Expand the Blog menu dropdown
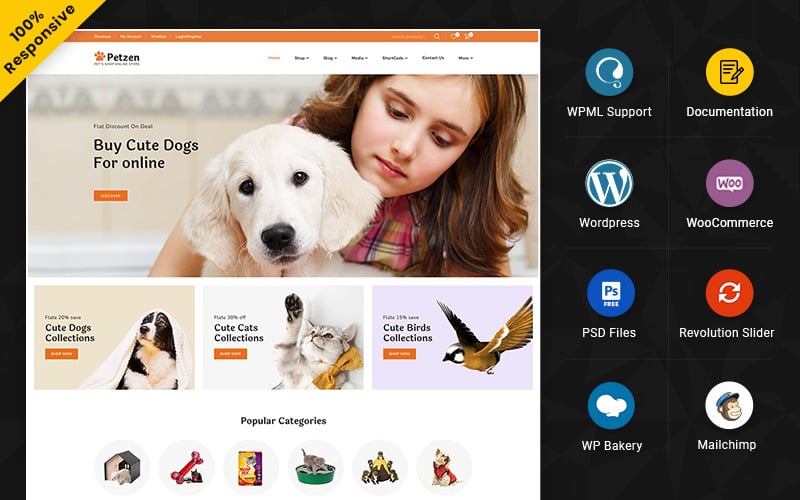Image resolution: width=800 pixels, height=500 pixels. tap(330, 58)
